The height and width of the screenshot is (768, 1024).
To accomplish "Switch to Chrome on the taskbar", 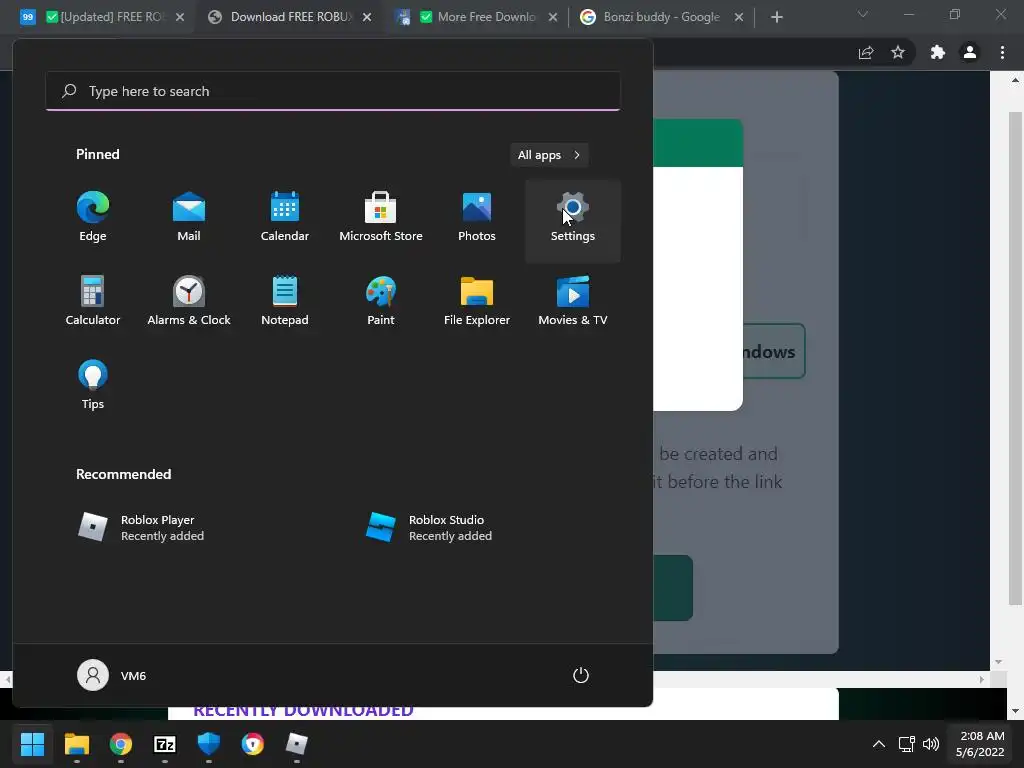I will [121, 744].
